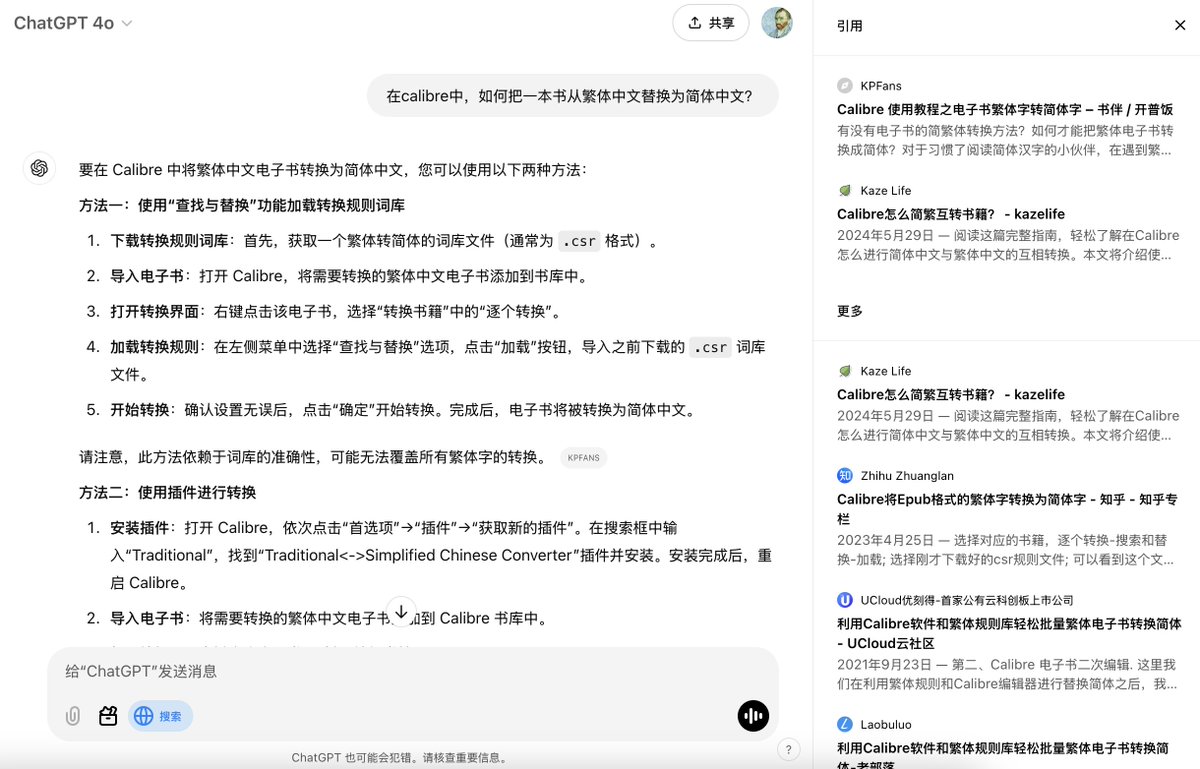Open the ChatGPT 4o model selector
Viewport: 1200px width, 769px height.
click(x=72, y=23)
